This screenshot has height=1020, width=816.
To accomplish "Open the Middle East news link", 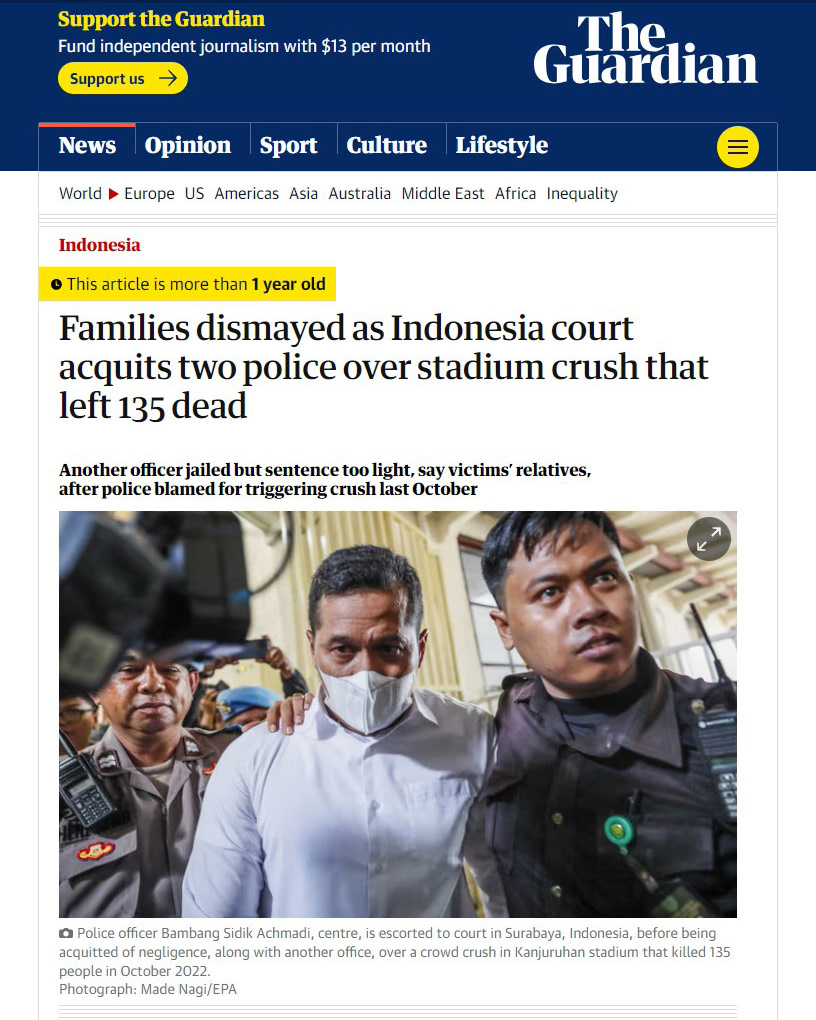I will 442,194.
